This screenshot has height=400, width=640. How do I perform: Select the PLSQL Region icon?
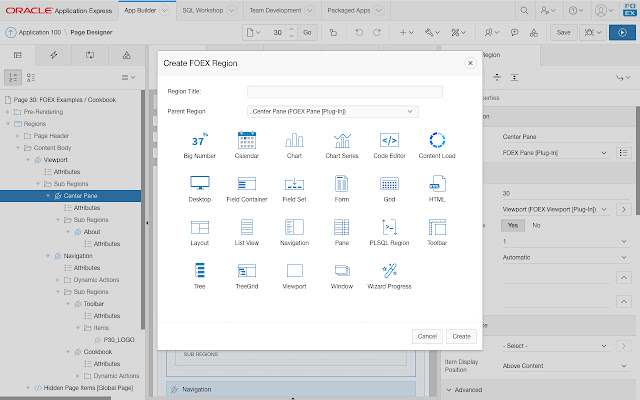(390, 231)
